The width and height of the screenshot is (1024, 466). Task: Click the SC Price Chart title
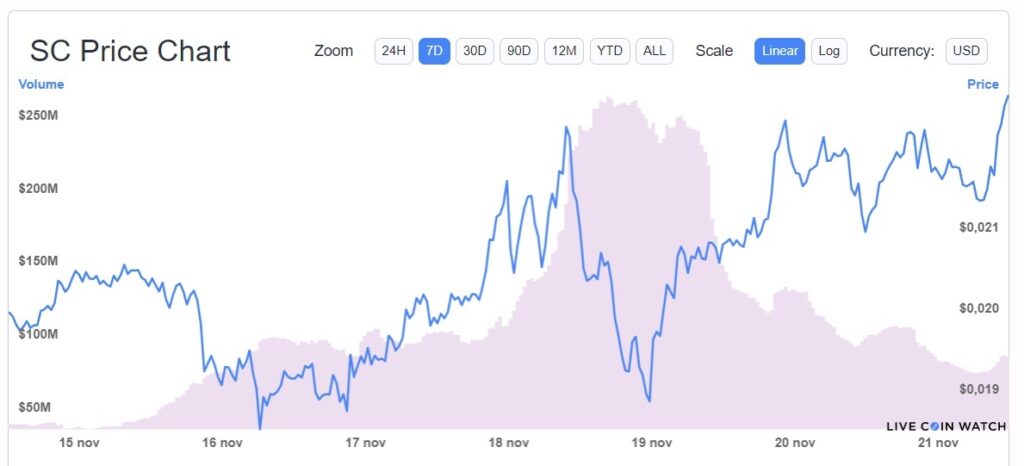[130, 51]
